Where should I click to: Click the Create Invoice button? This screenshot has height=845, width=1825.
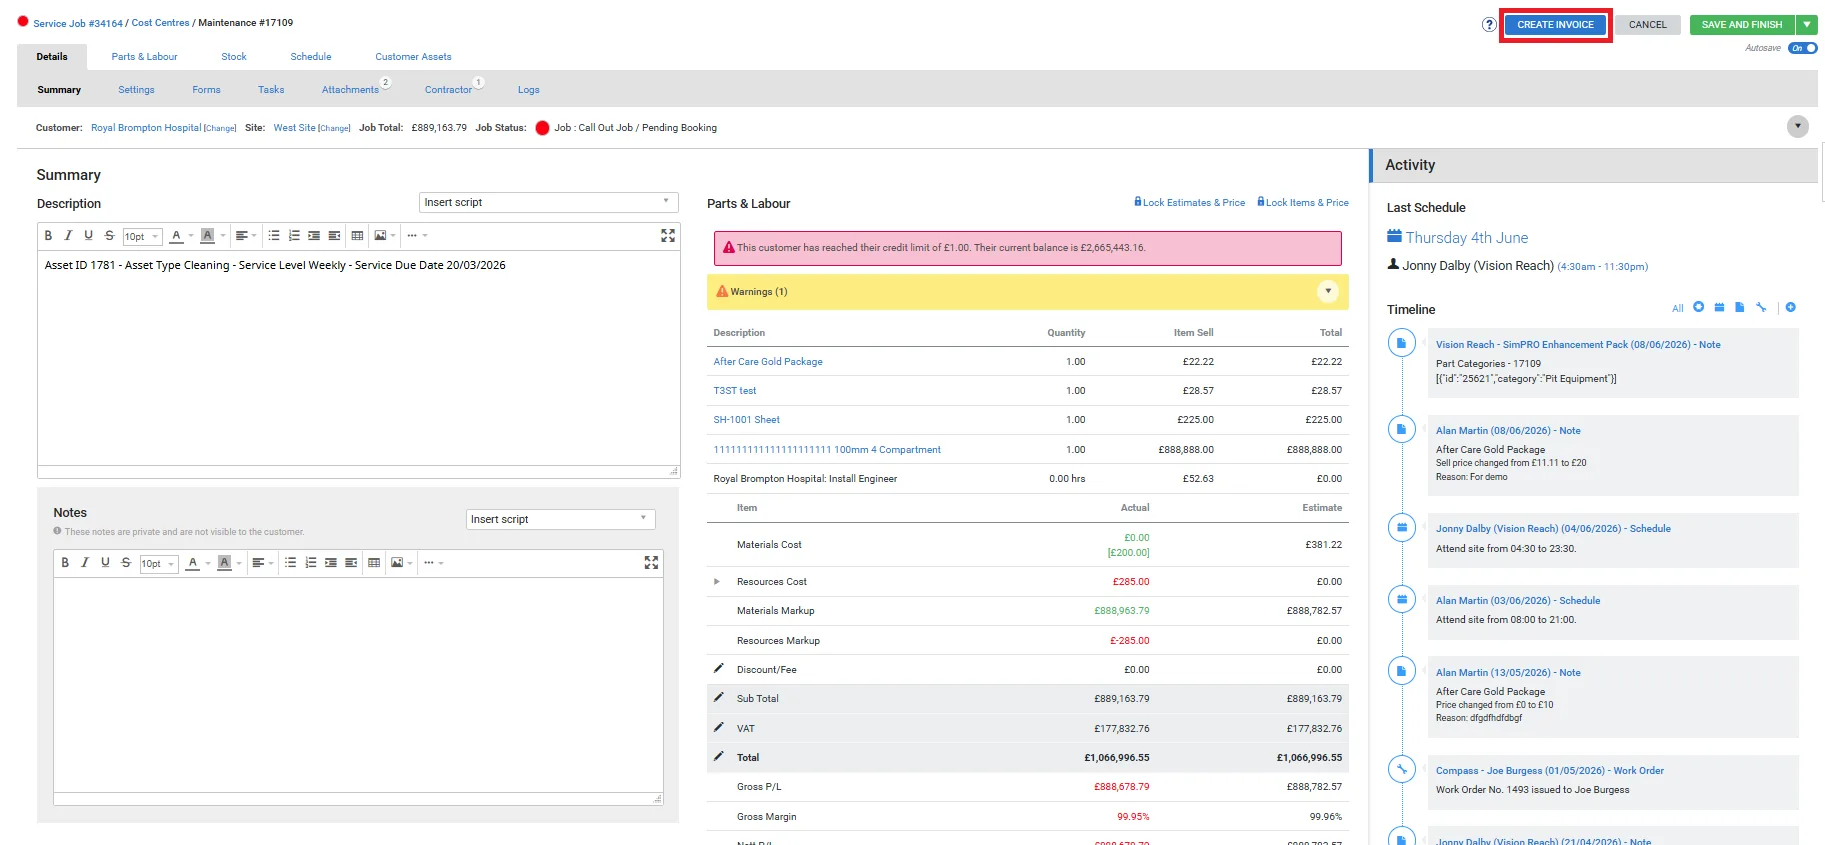point(1555,25)
